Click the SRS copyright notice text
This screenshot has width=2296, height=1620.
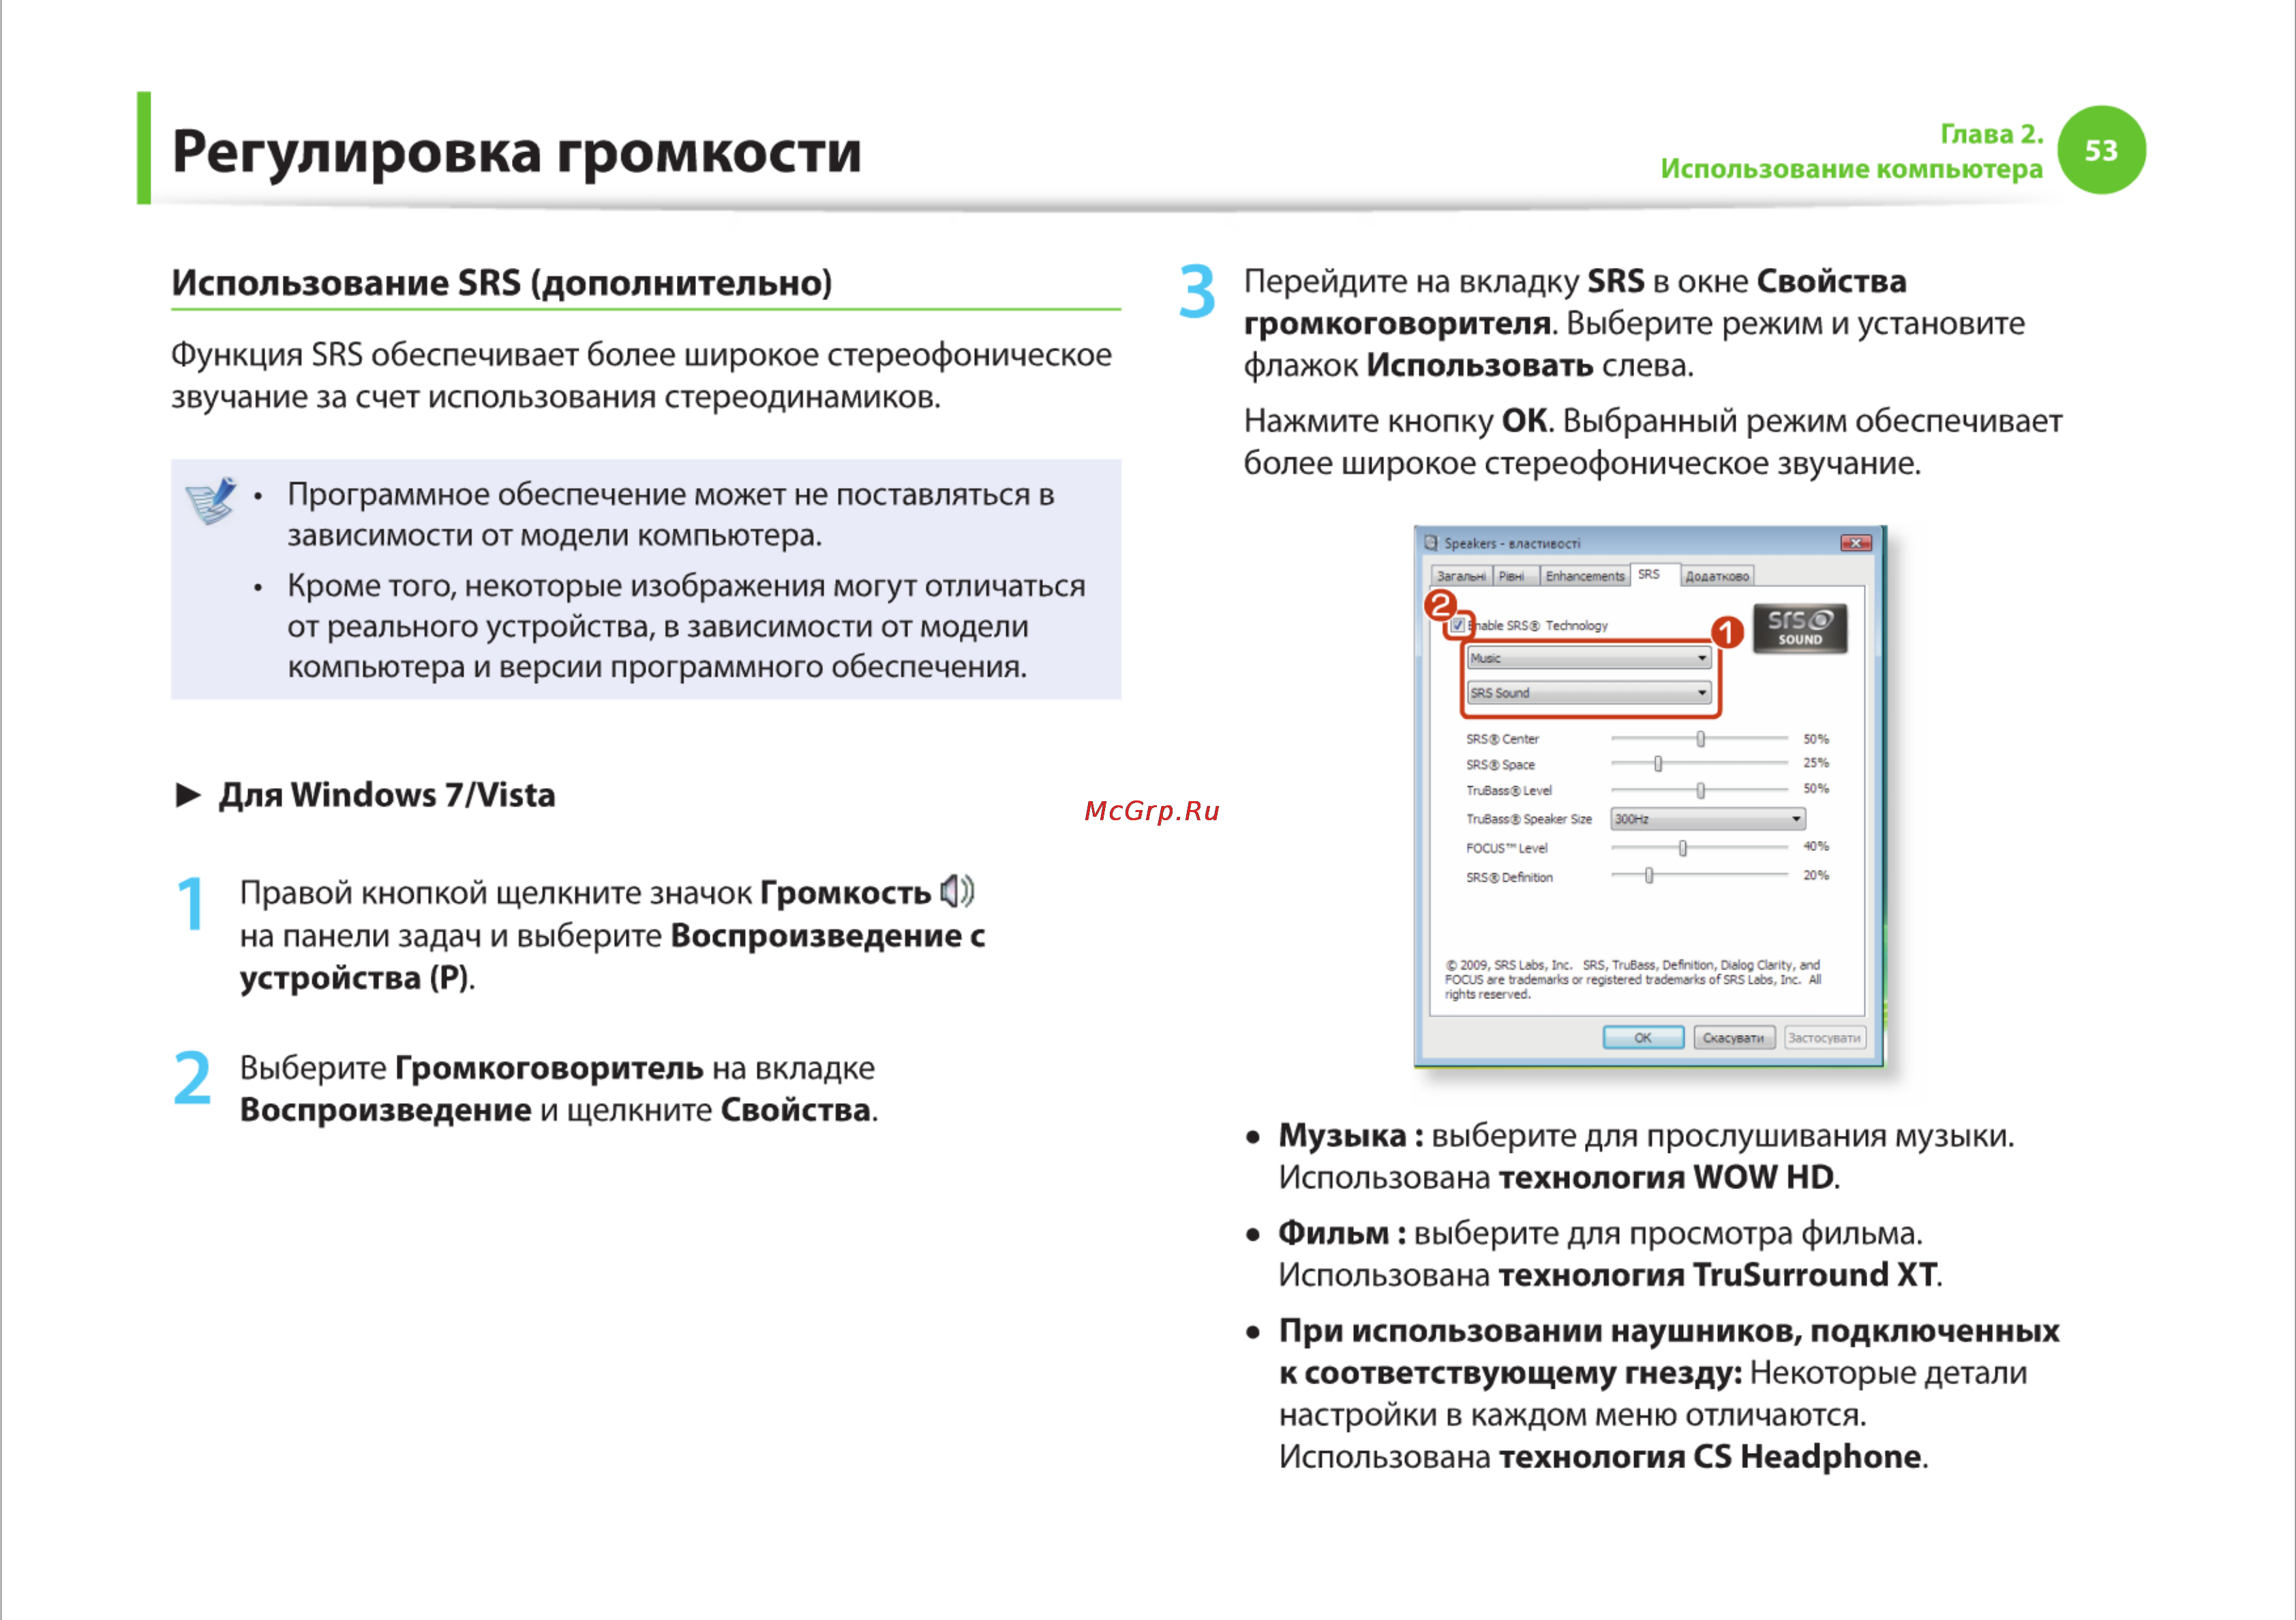point(1633,980)
